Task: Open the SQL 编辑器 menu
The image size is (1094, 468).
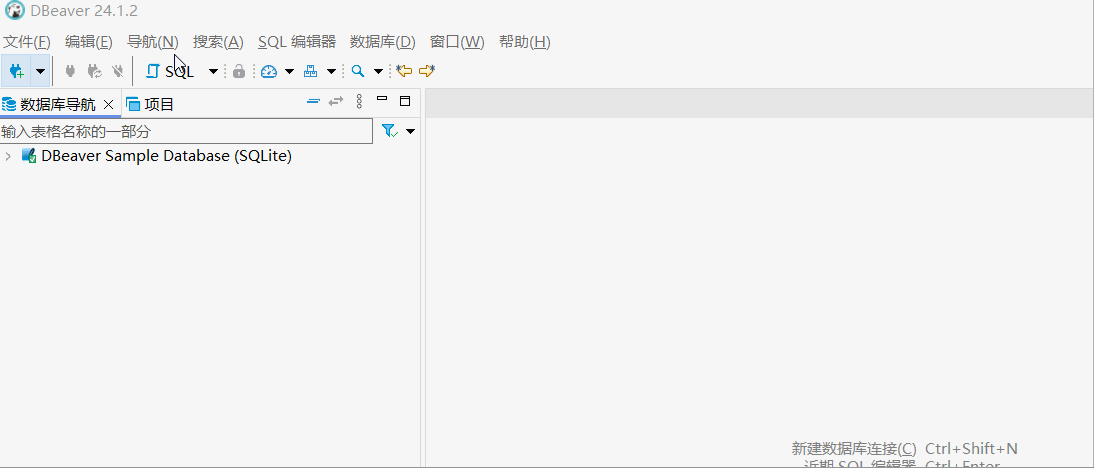Action: click(297, 42)
